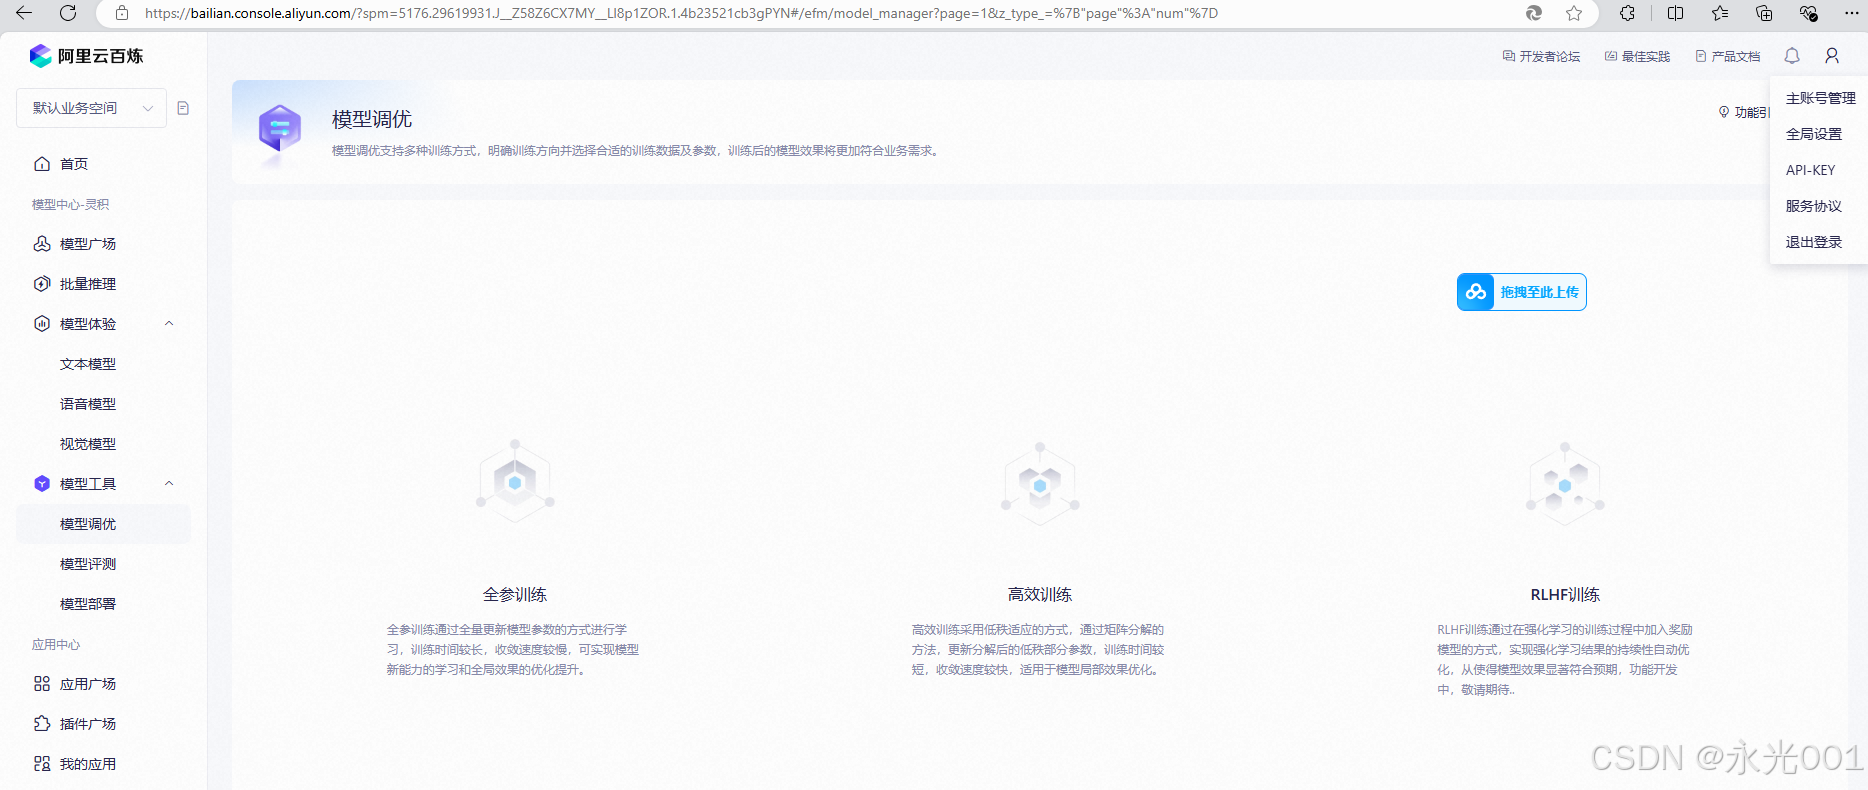Click the document icon beside workspace selector
Image resolution: width=1868 pixels, height=790 pixels.
point(183,108)
